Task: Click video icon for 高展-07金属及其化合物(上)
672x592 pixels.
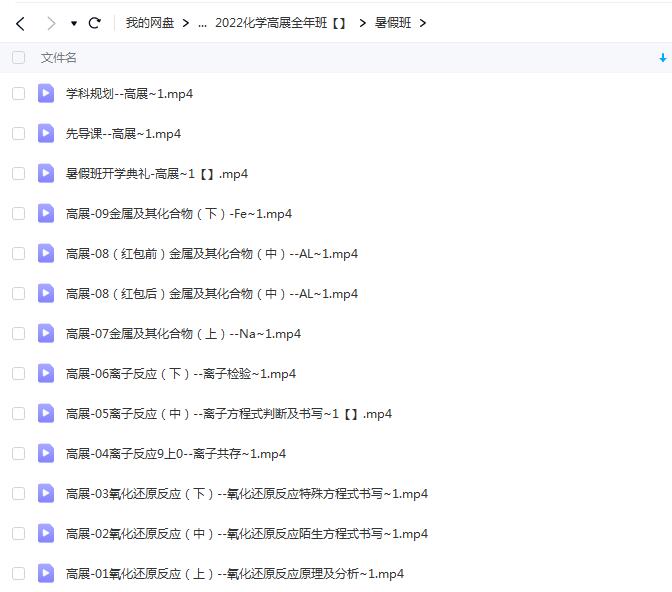Action: 46,333
